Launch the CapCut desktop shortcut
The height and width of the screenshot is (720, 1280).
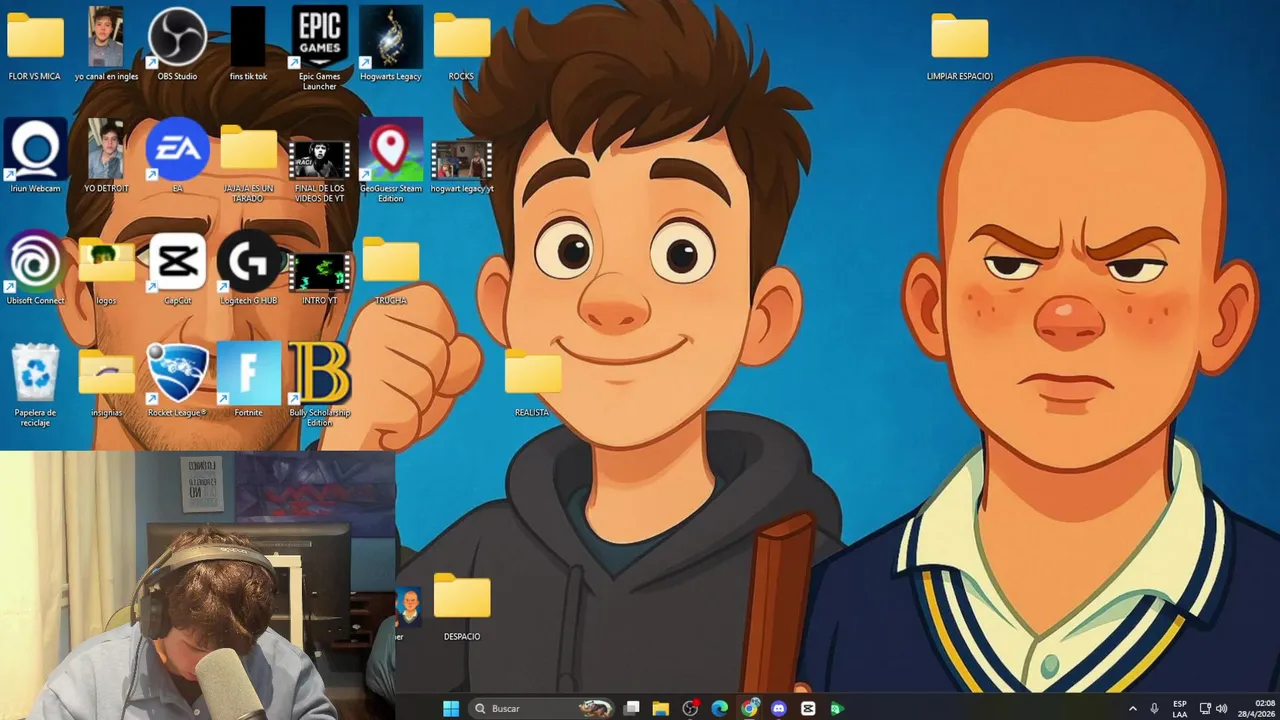point(177,268)
